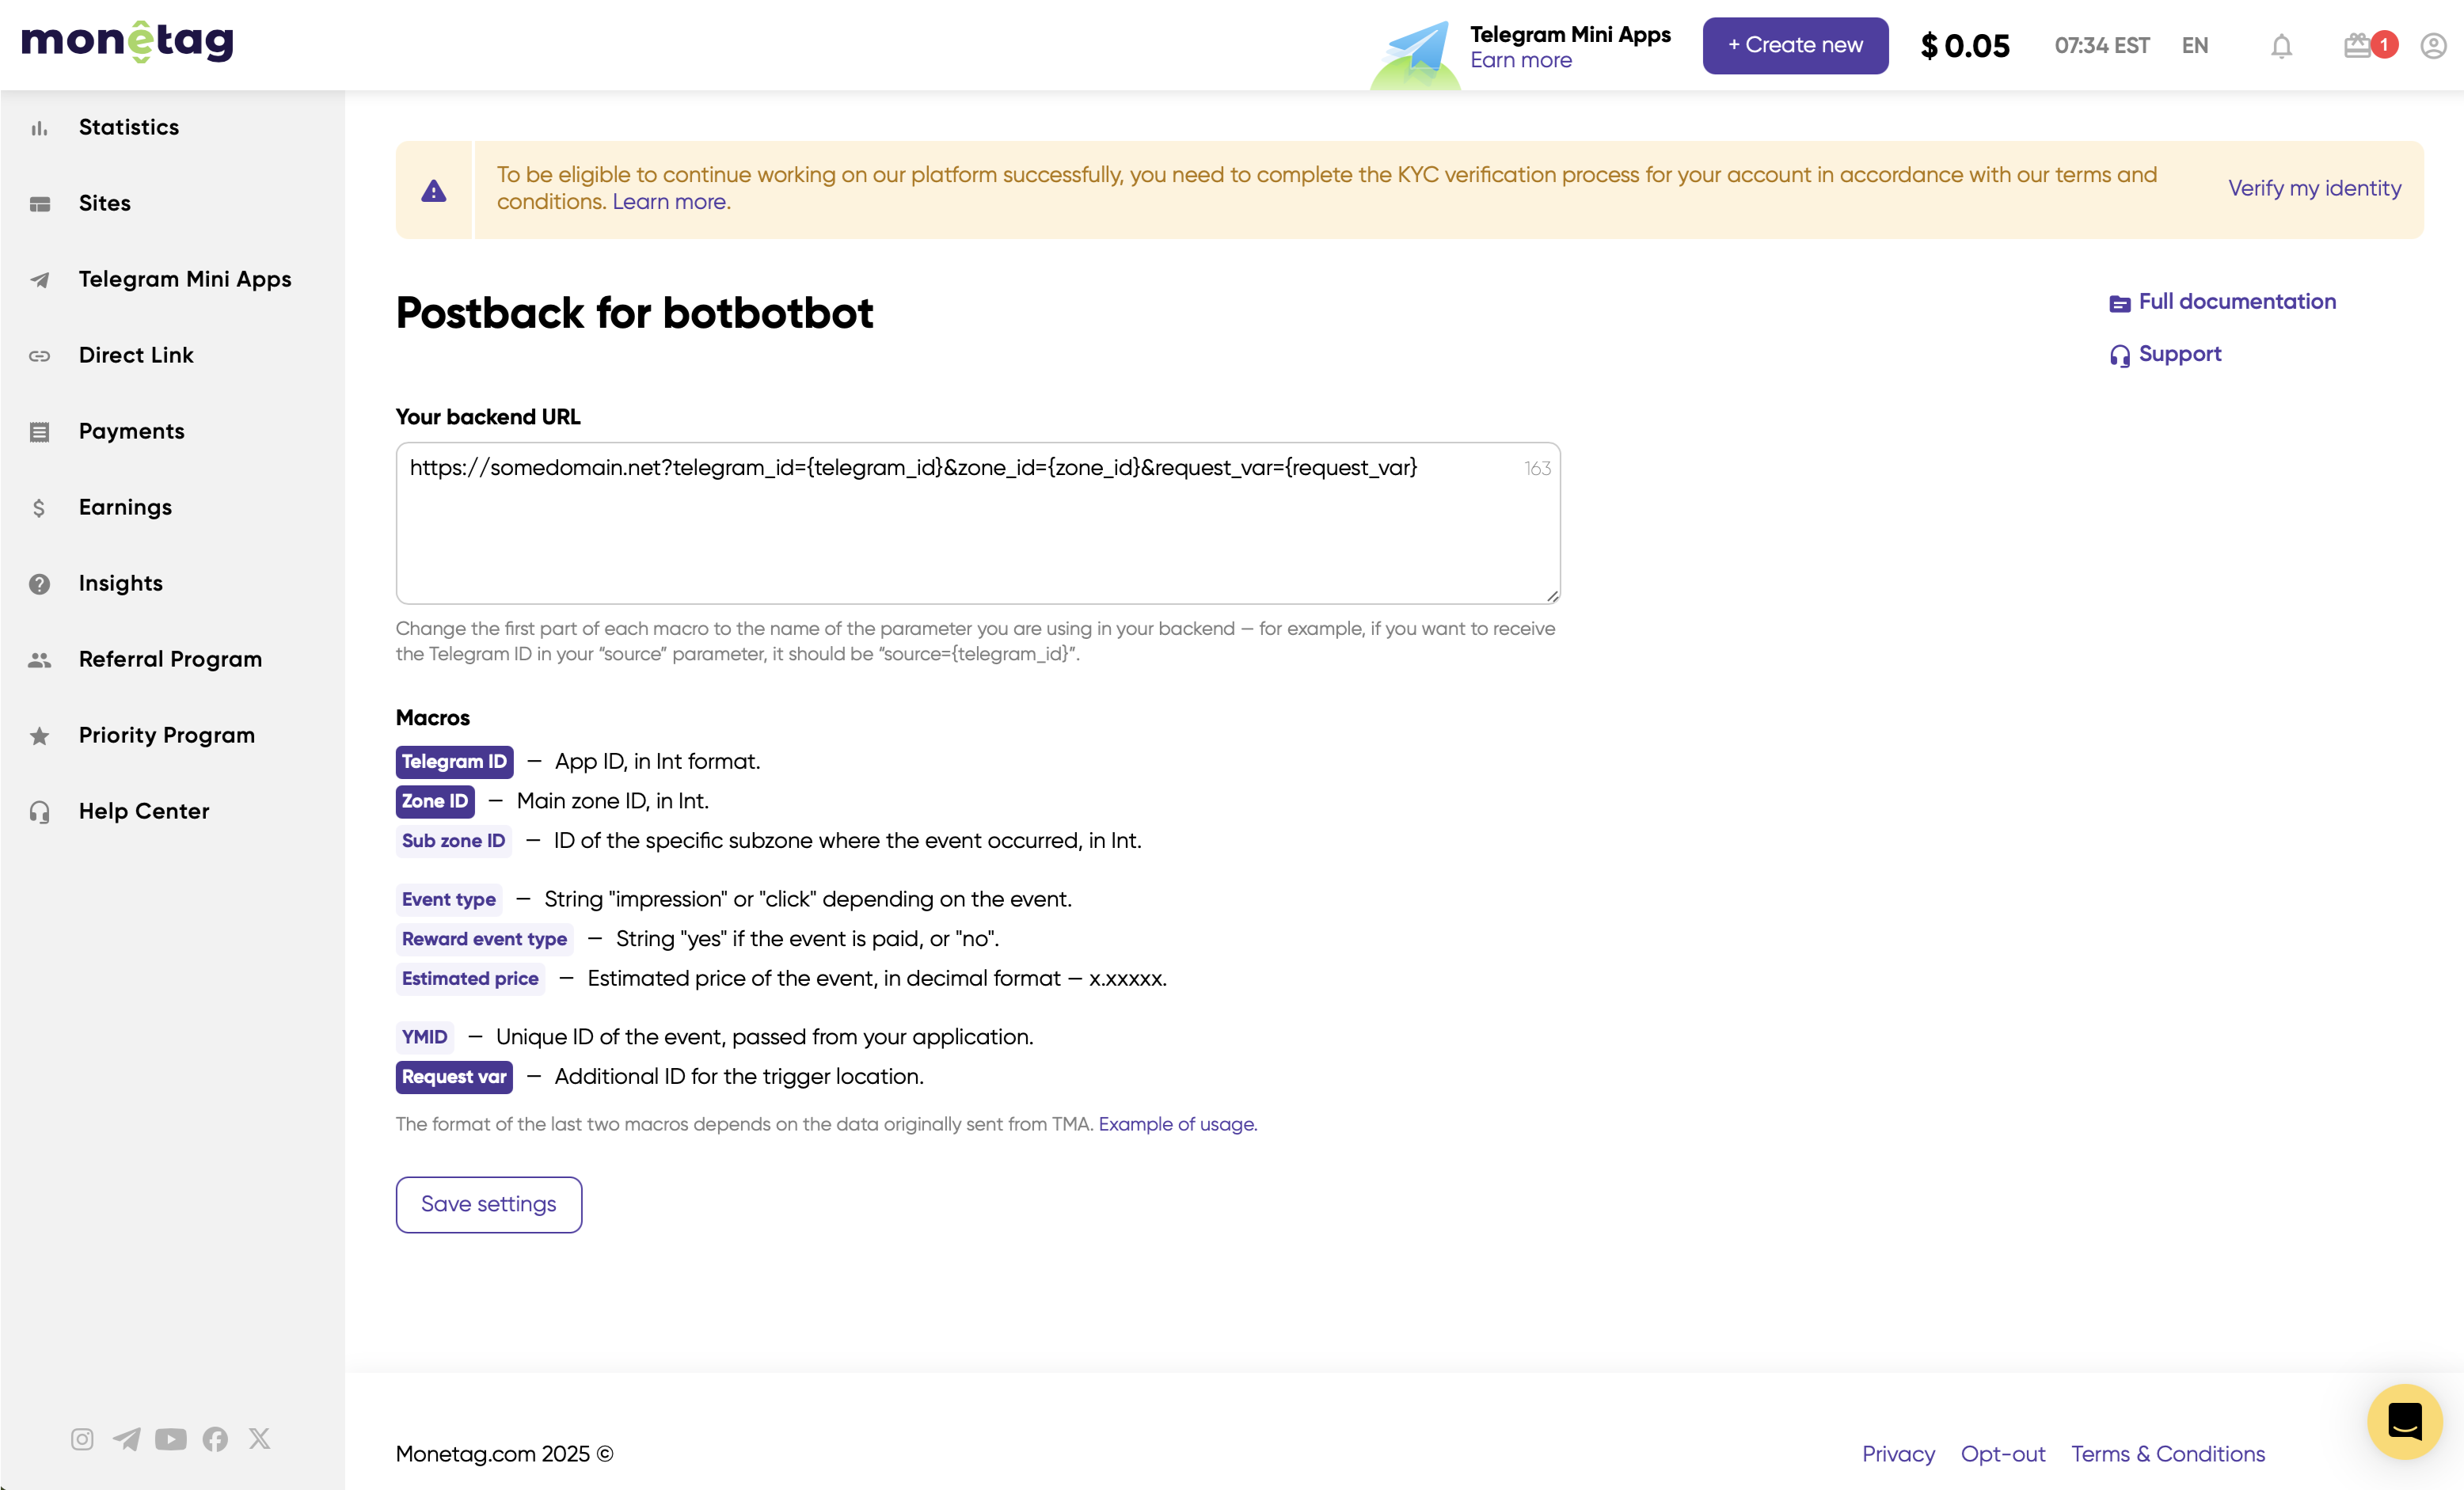Click the Insights question mark icon

pyautogui.click(x=39, y=584)
